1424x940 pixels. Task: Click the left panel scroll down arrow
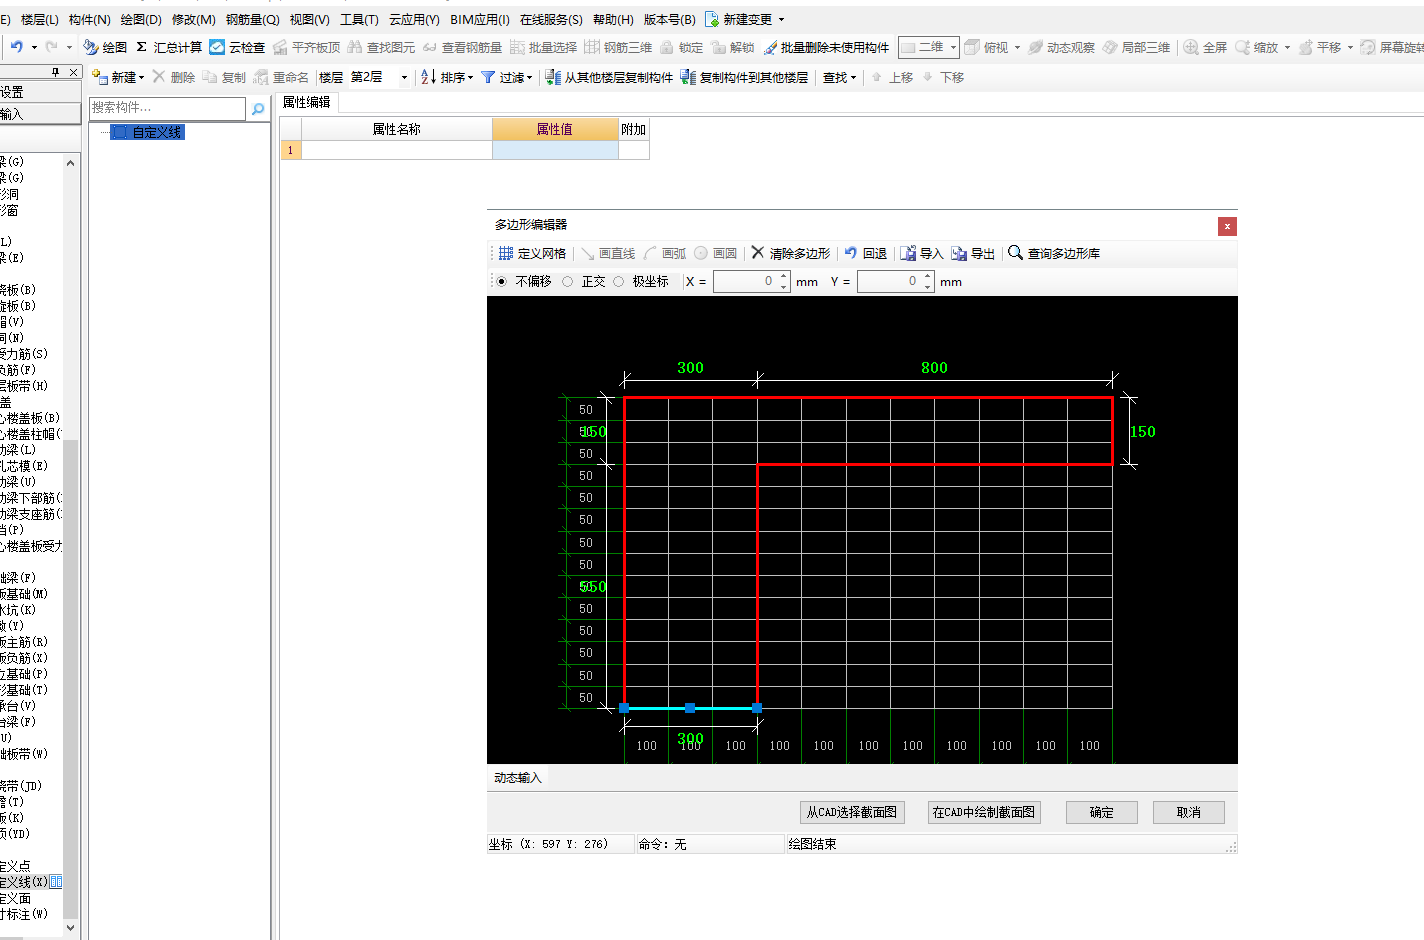[70, 927]
